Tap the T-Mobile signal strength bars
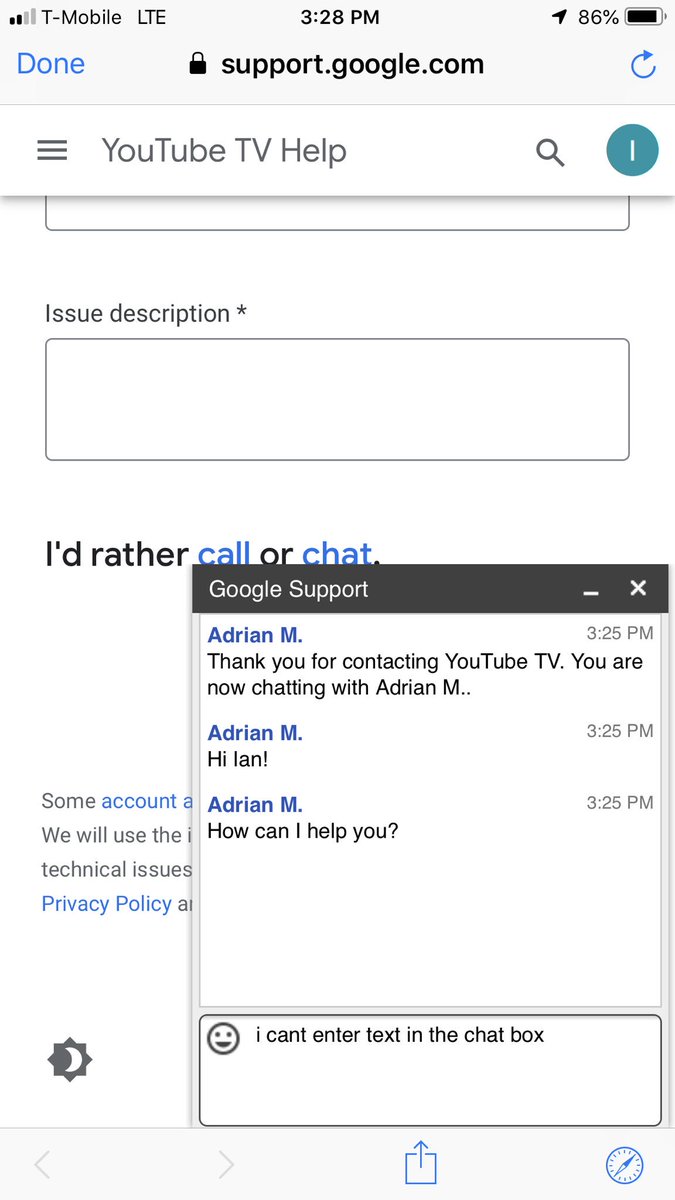Screen dimensions: 675x1200 pos(21,18)
